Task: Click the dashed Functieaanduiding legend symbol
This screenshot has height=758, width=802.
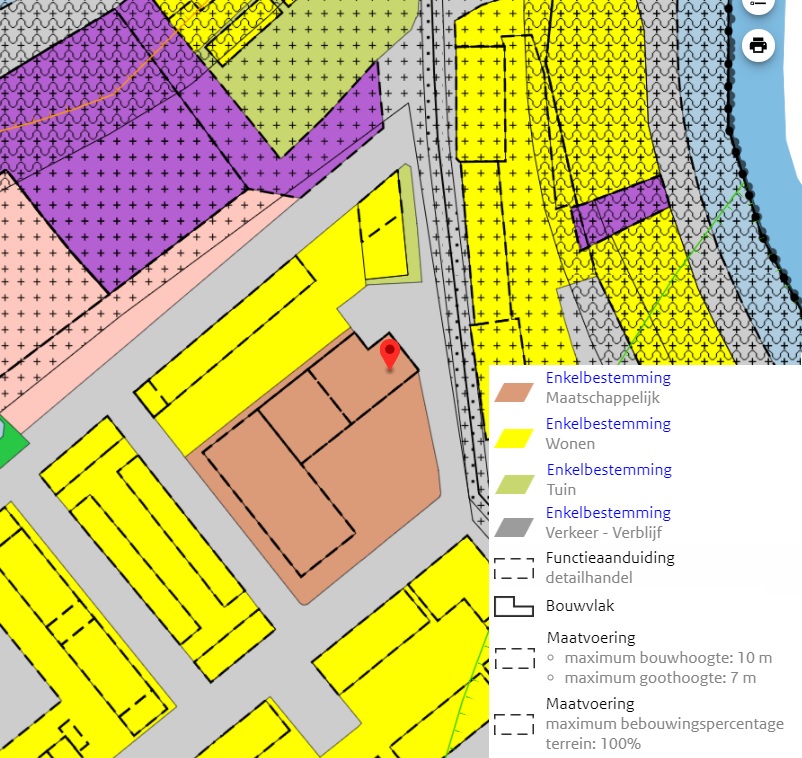Action: click(x=514, y=568)
